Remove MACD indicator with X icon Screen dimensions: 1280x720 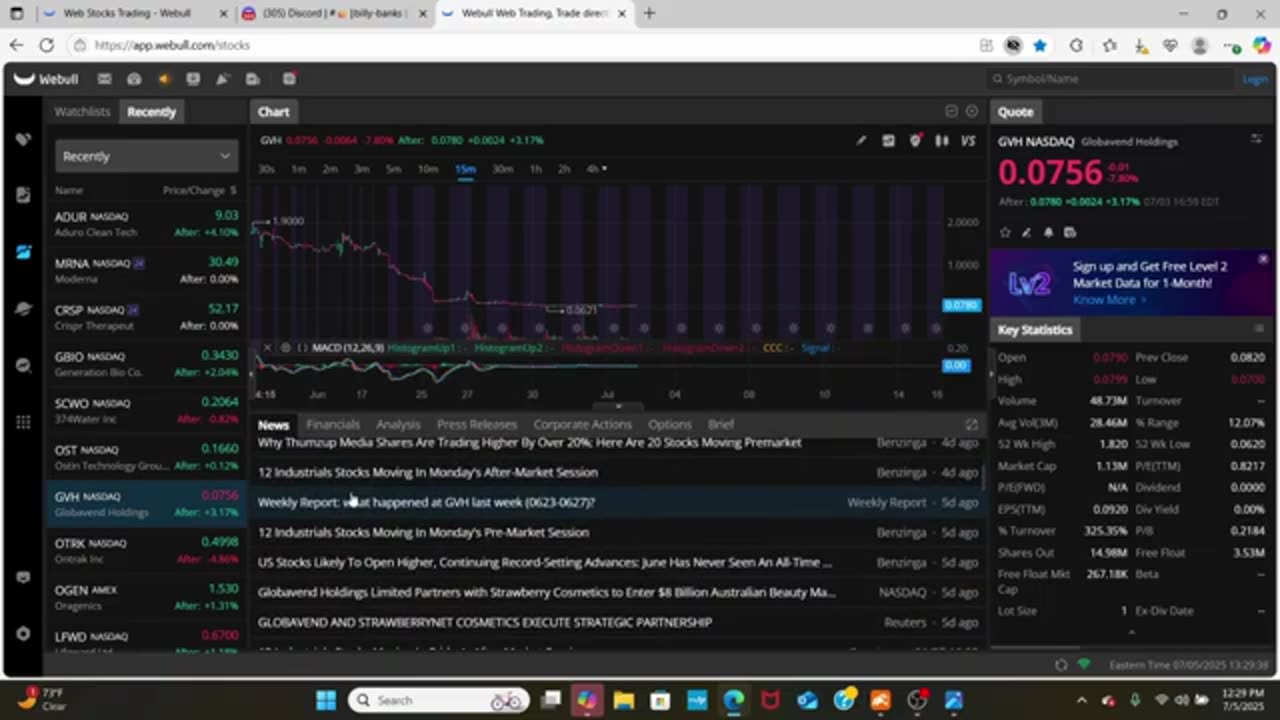click(x=267, y=347)
